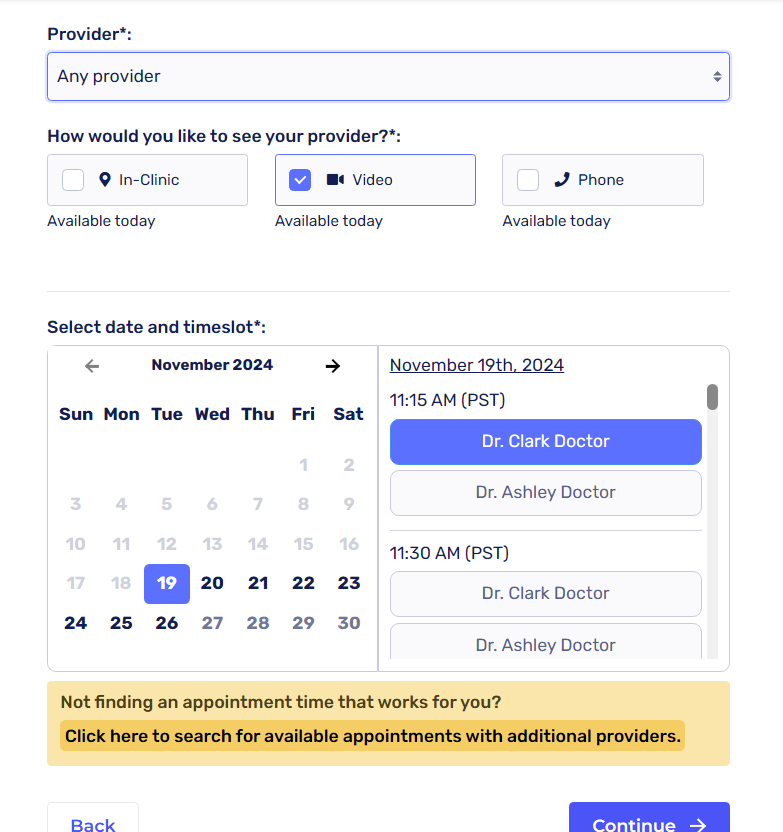Check the In-Clinic checkbox
Screen dimensions: 783x832
coord(73,180)
